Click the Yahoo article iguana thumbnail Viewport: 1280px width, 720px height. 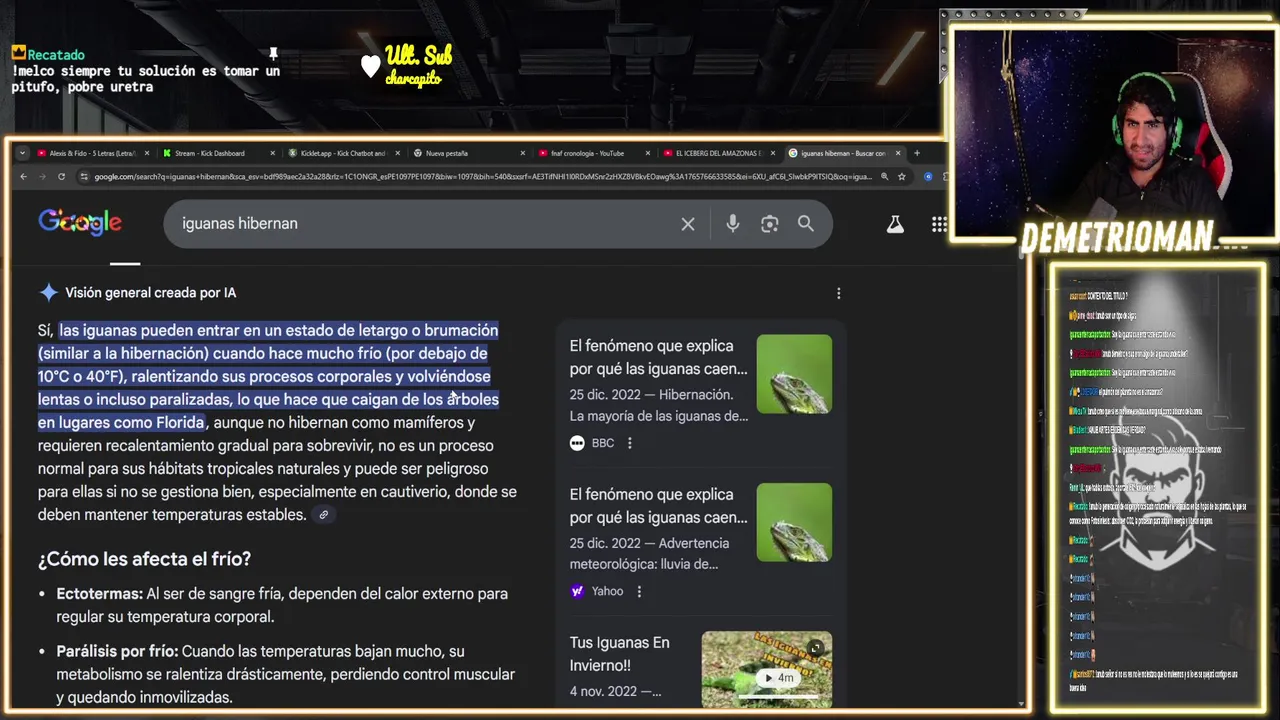coord(794,522)
